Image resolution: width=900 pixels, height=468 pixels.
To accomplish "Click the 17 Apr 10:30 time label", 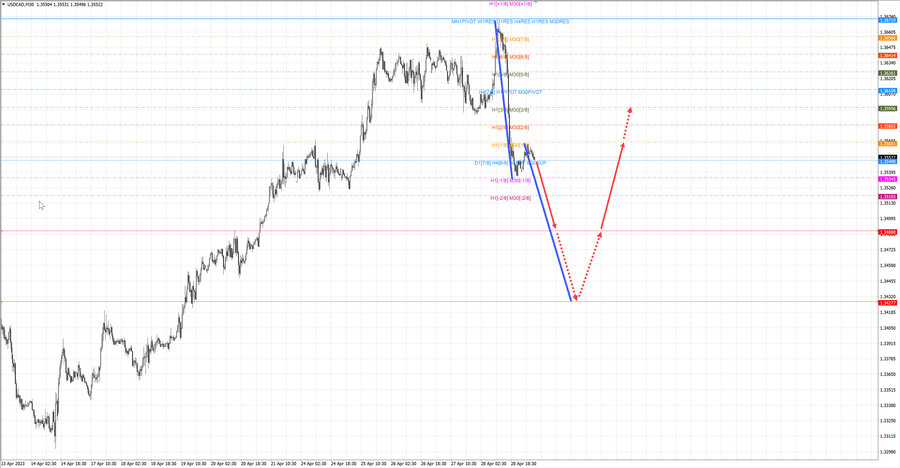I will pyautogui.click(x=103, y=463).
